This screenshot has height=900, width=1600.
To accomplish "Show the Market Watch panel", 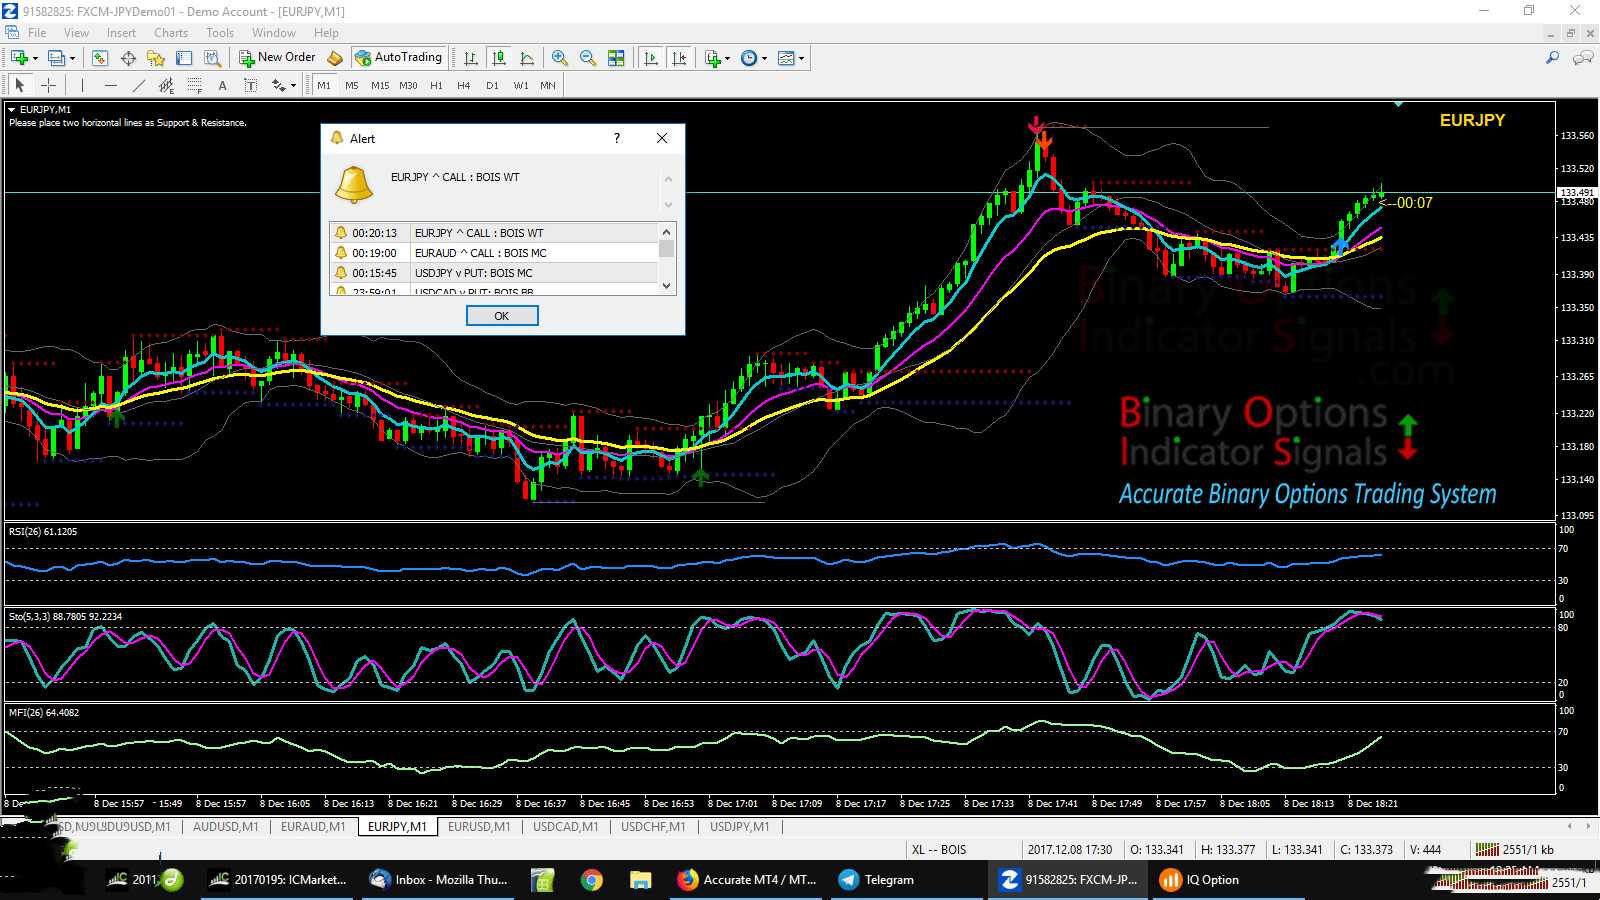I will [100, 58].
